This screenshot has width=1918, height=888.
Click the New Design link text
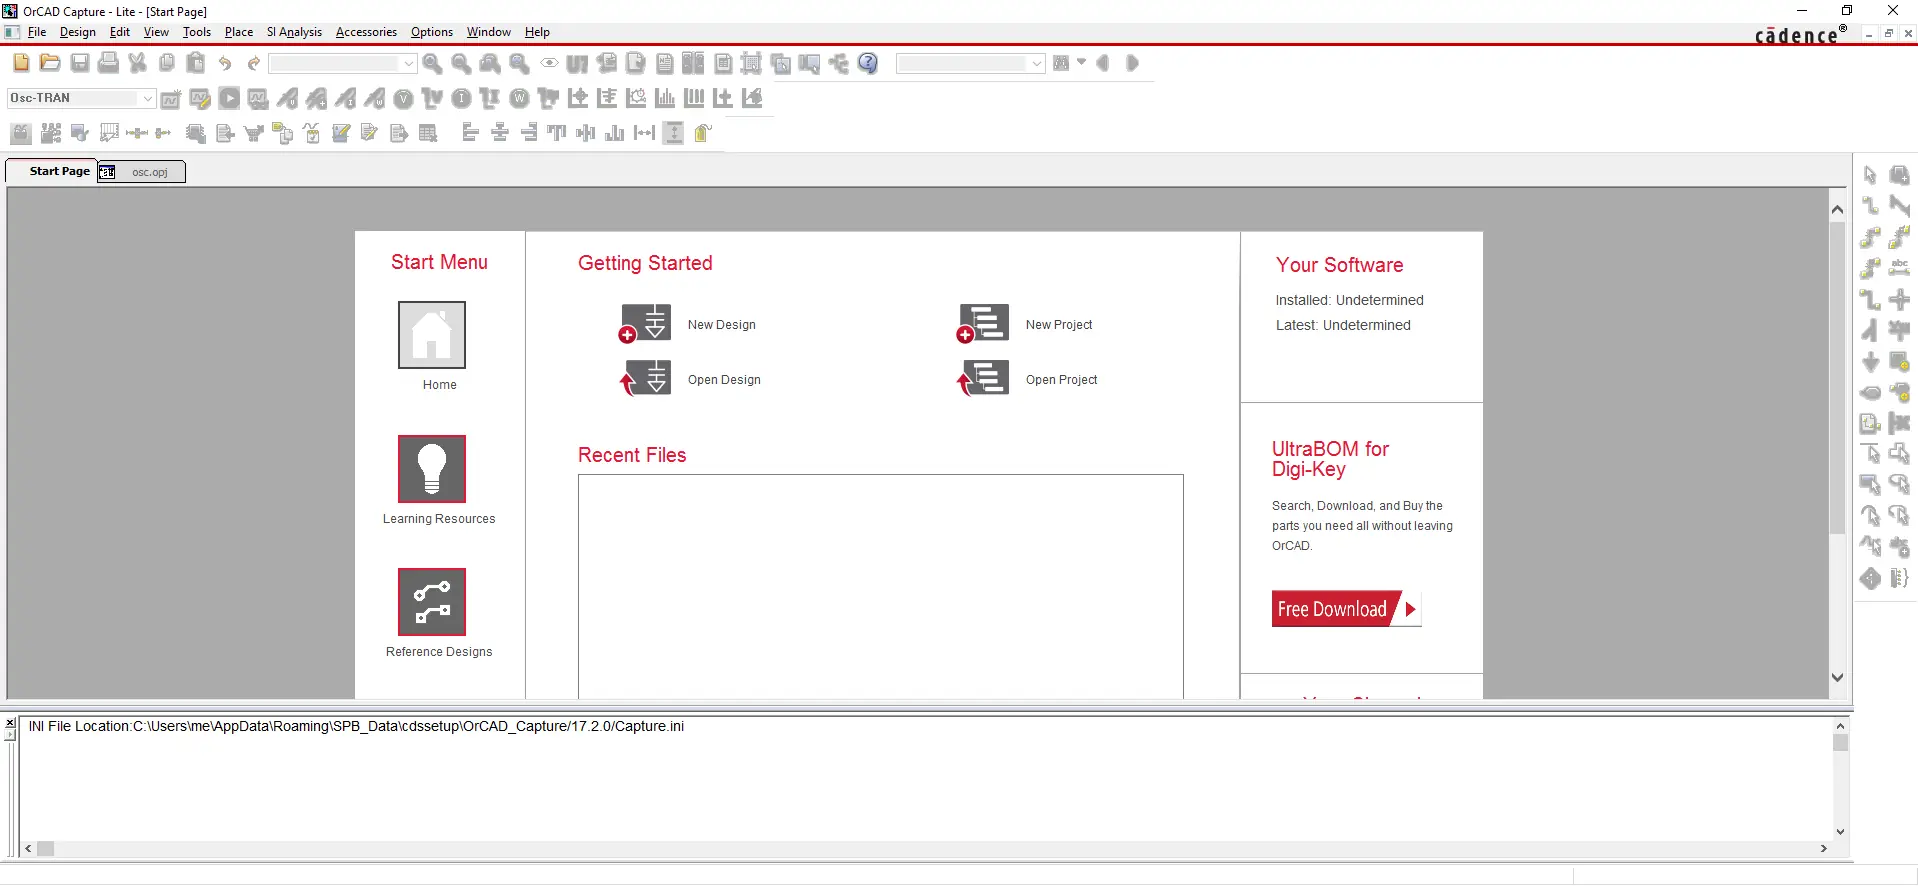(722, 325)
